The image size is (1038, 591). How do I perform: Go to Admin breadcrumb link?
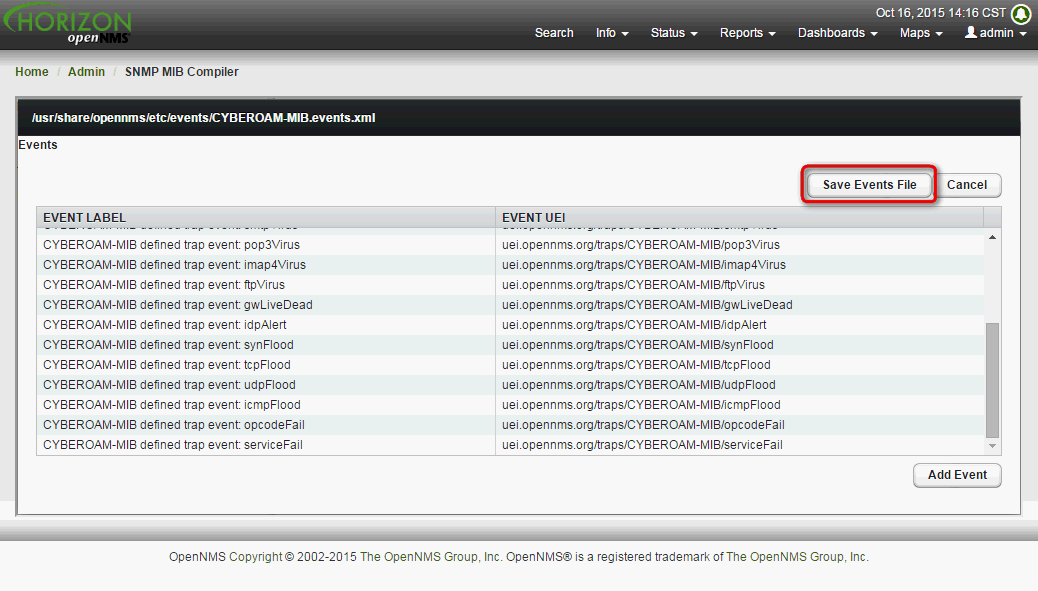86,71
